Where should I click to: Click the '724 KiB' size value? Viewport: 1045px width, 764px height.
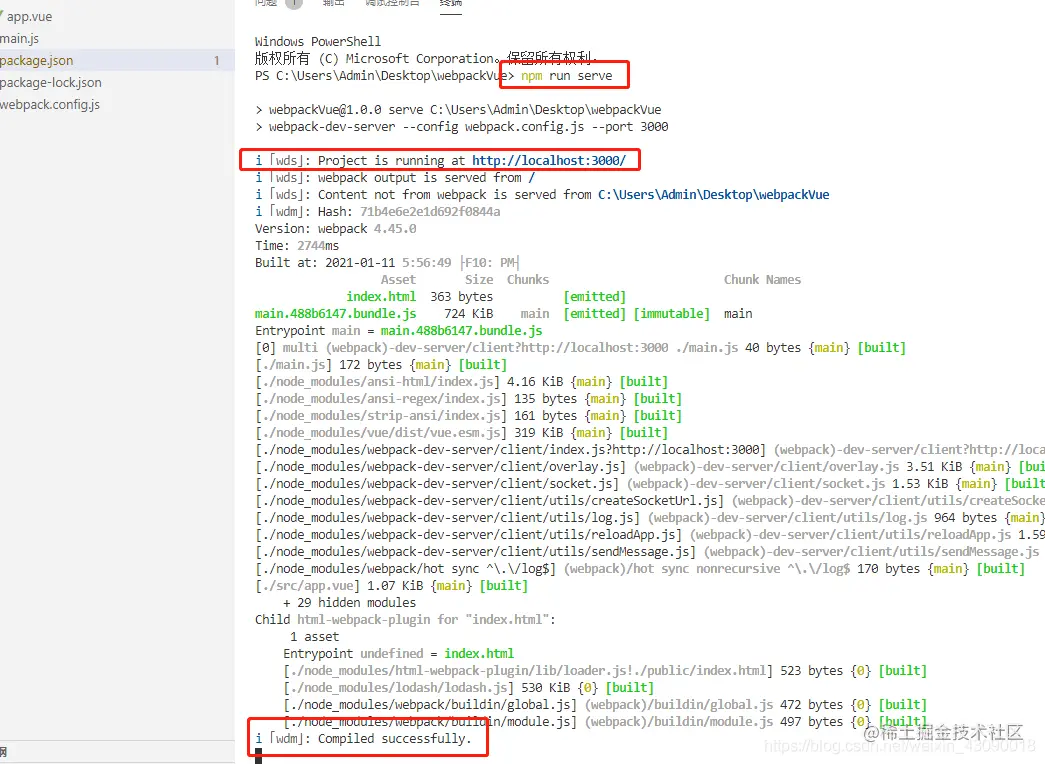[x=469, y=314]
